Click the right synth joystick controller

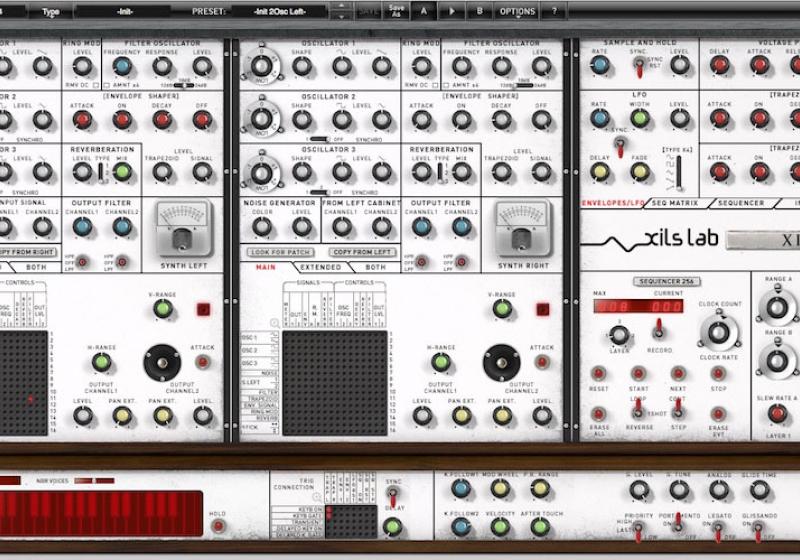click(502, 363)
